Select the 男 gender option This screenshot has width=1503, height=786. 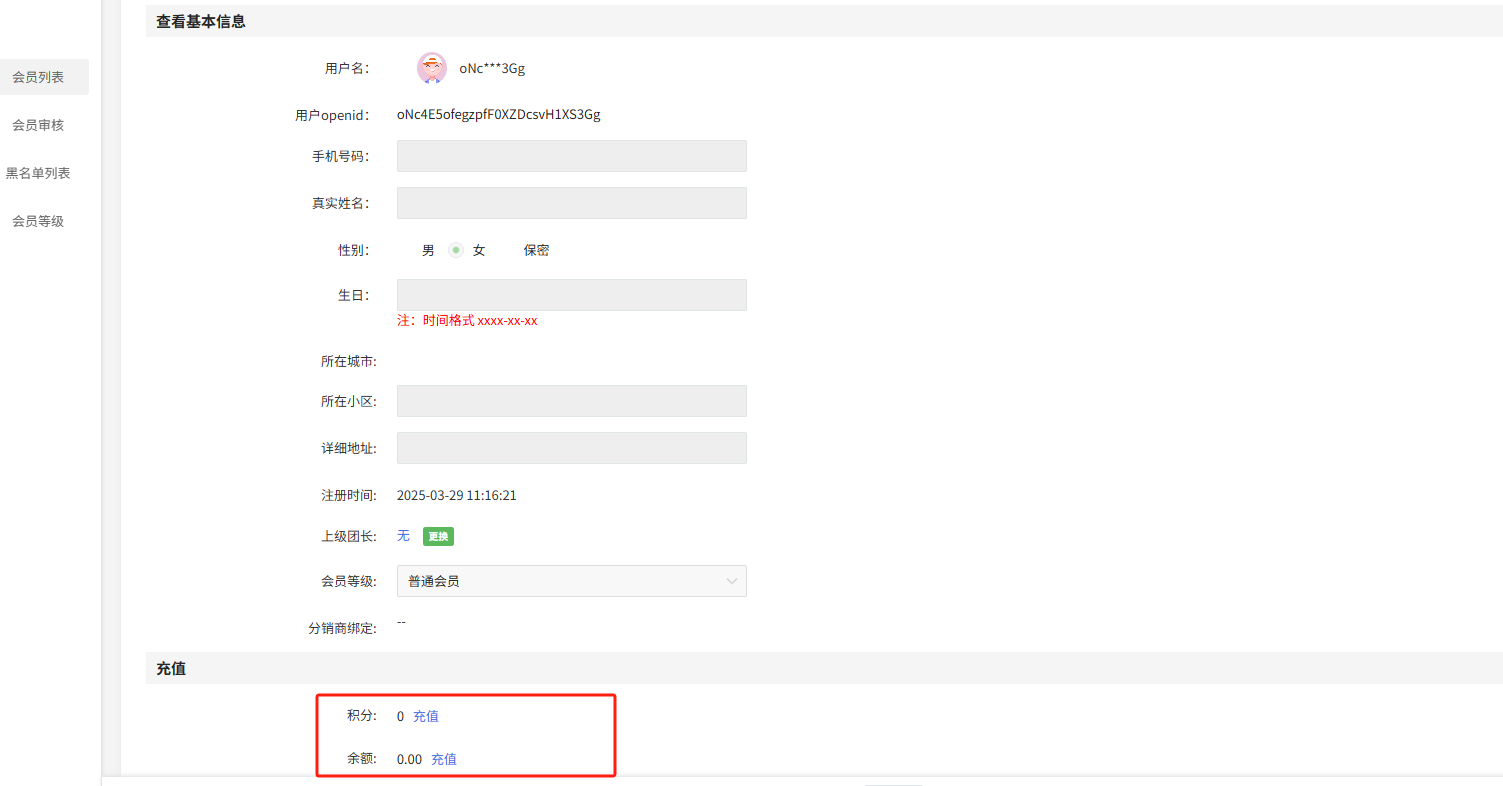click(427, 250)
